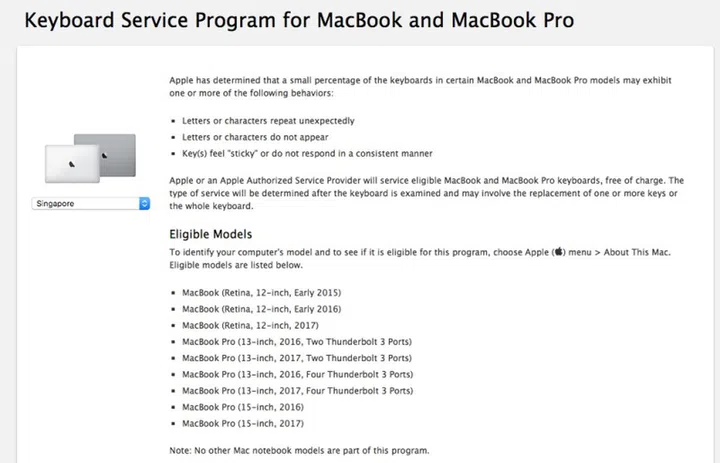The image size is (720, 463).
Task: Select MacBook (Retina, 12-inch, Early 2016) entry
Action: (x=262, y=309)
